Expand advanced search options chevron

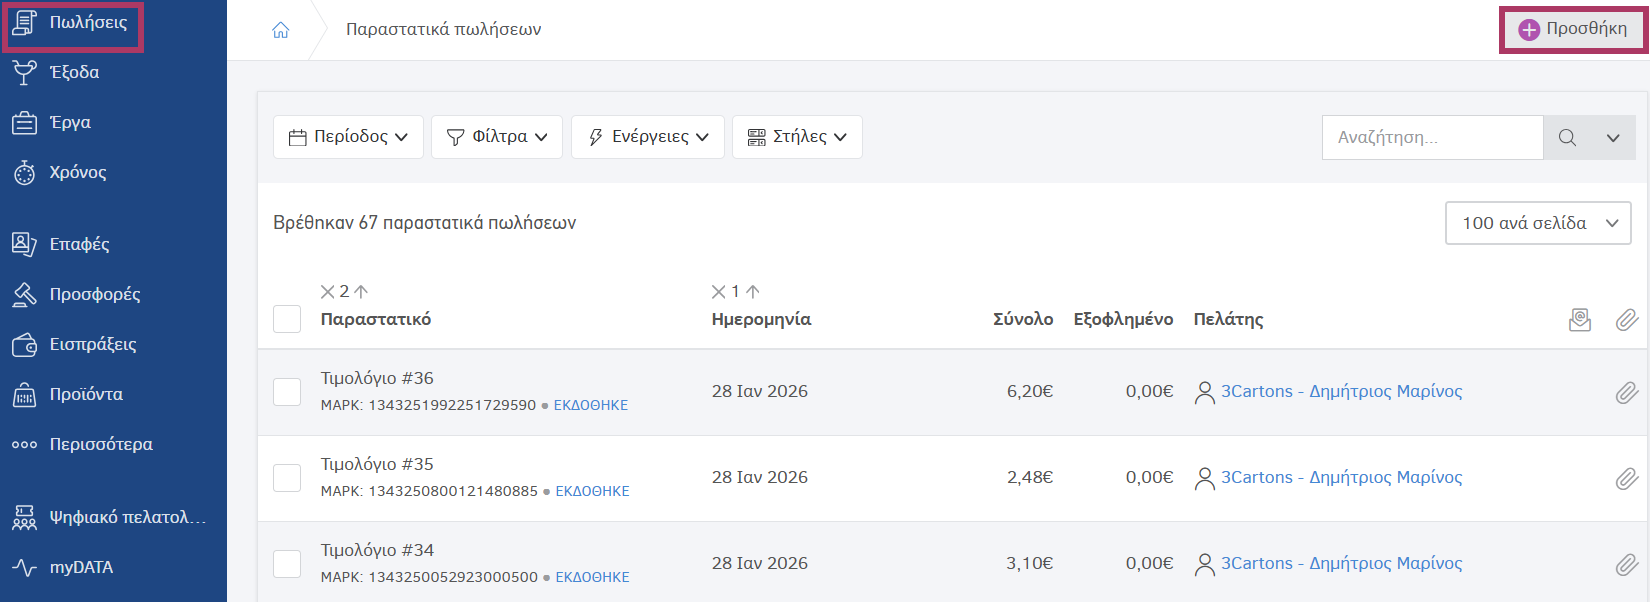click(x=1613, y=137)
